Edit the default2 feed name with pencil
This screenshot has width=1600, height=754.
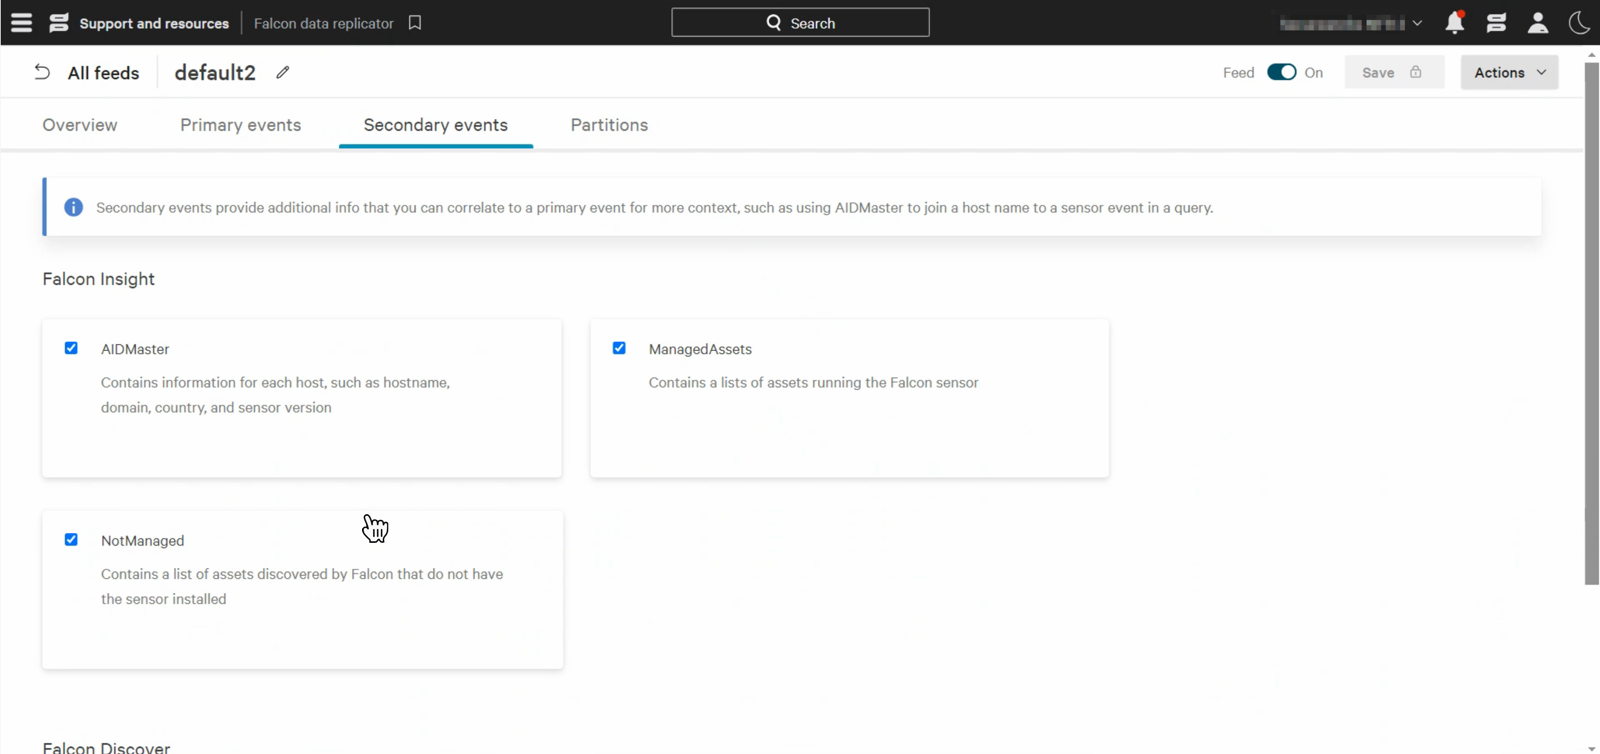pyautogui.click(x=283, y=72)
